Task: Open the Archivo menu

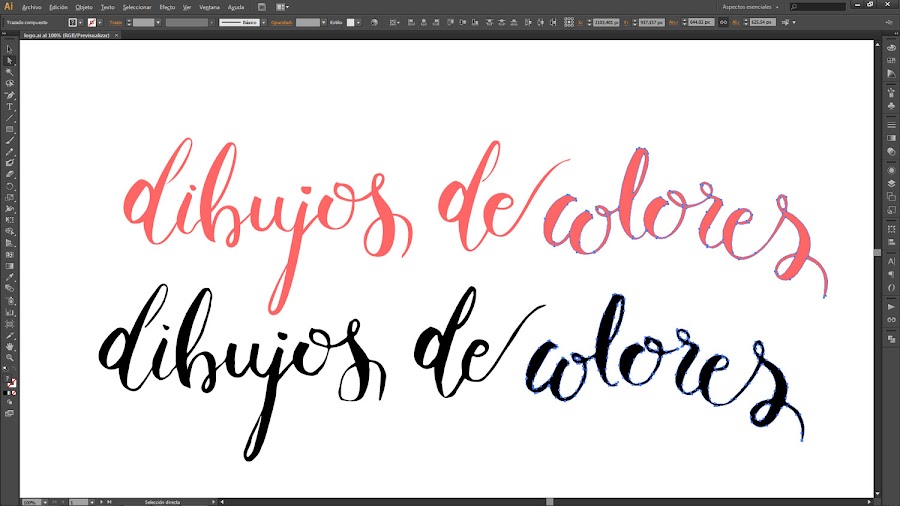Action: coord(32,7)
